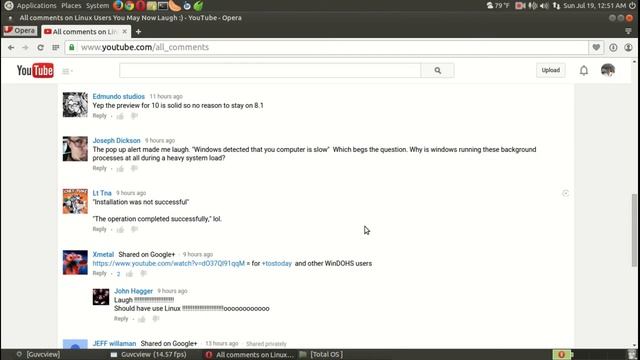Open the tab list menu at tab bar end

(x=628, y=31)
